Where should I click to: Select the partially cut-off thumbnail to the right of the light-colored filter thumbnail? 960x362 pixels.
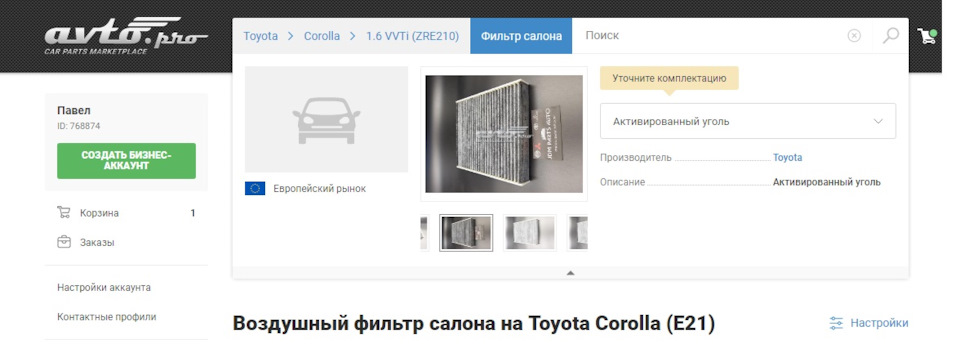coord(577,233)
